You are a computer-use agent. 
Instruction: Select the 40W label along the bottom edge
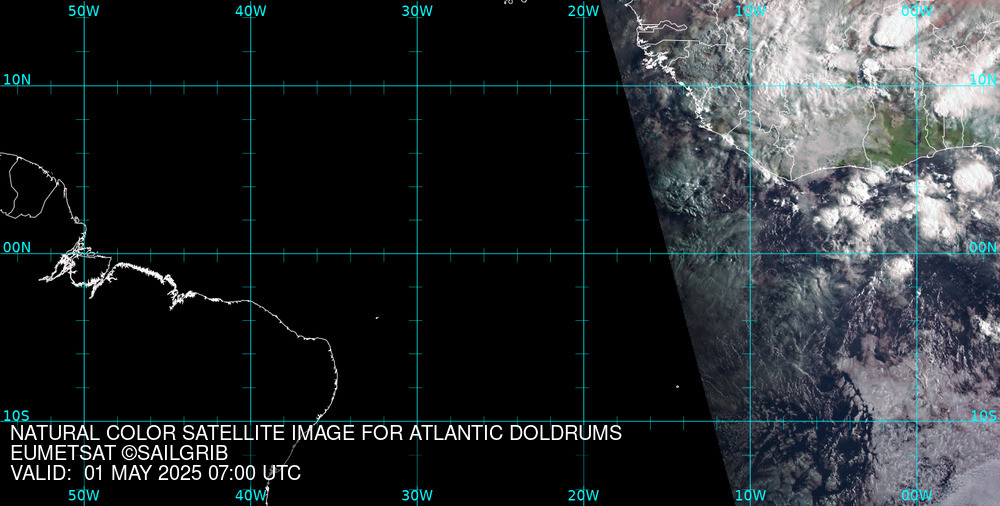tap(251, 495)
